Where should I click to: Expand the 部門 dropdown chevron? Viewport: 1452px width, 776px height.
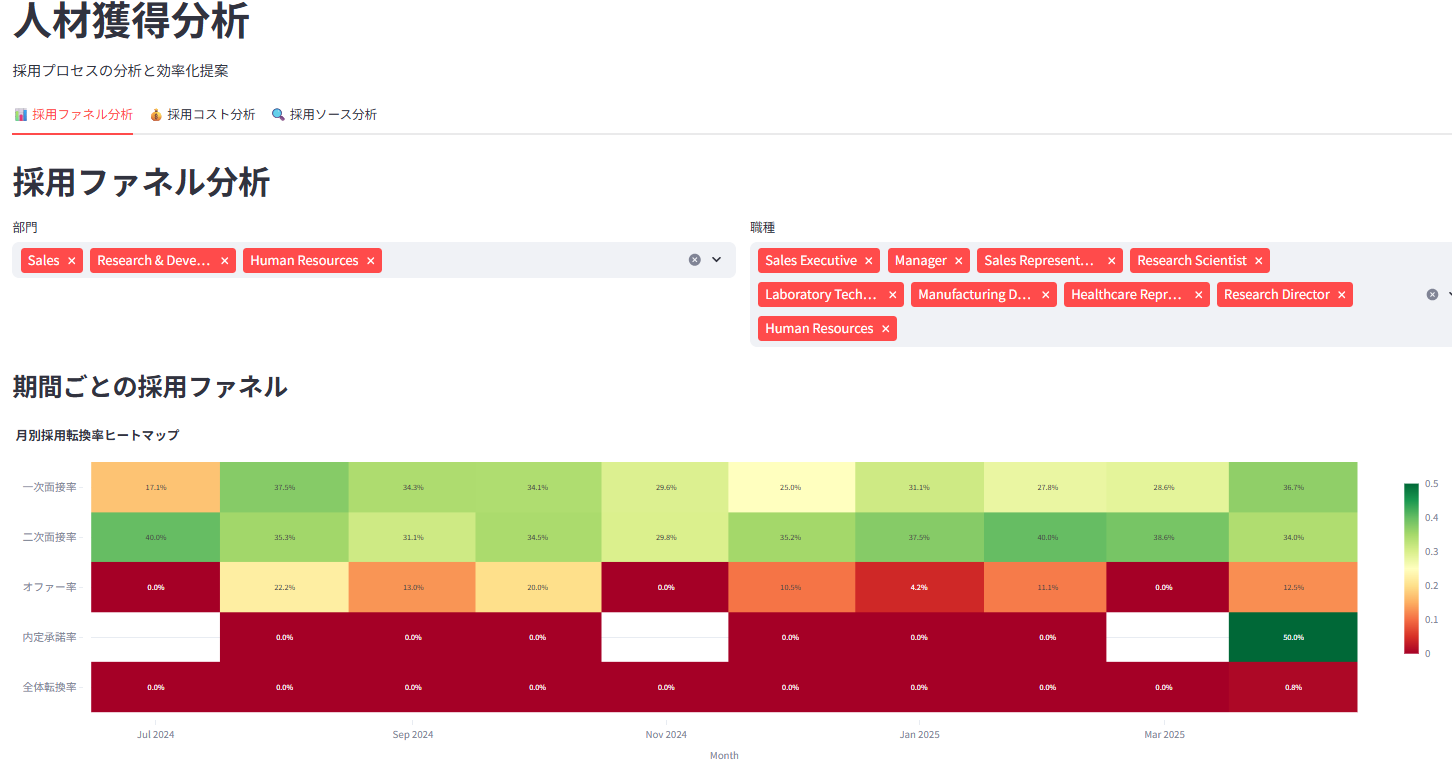coord(716,260)
